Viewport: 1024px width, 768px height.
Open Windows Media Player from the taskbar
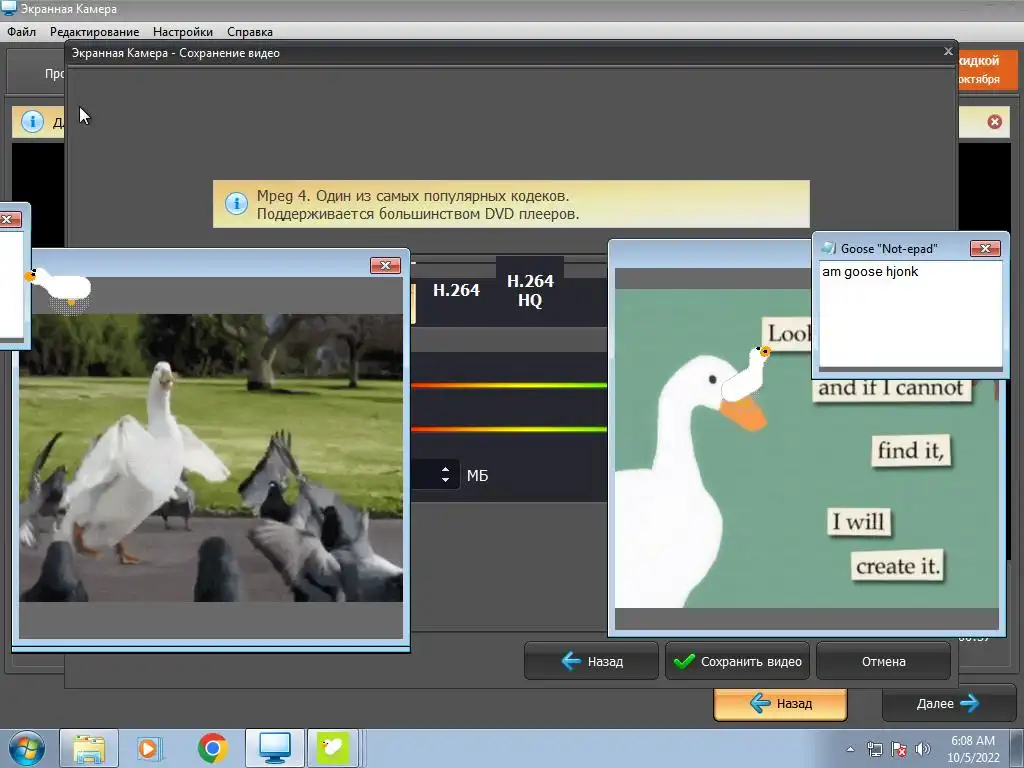pos(149,748)
